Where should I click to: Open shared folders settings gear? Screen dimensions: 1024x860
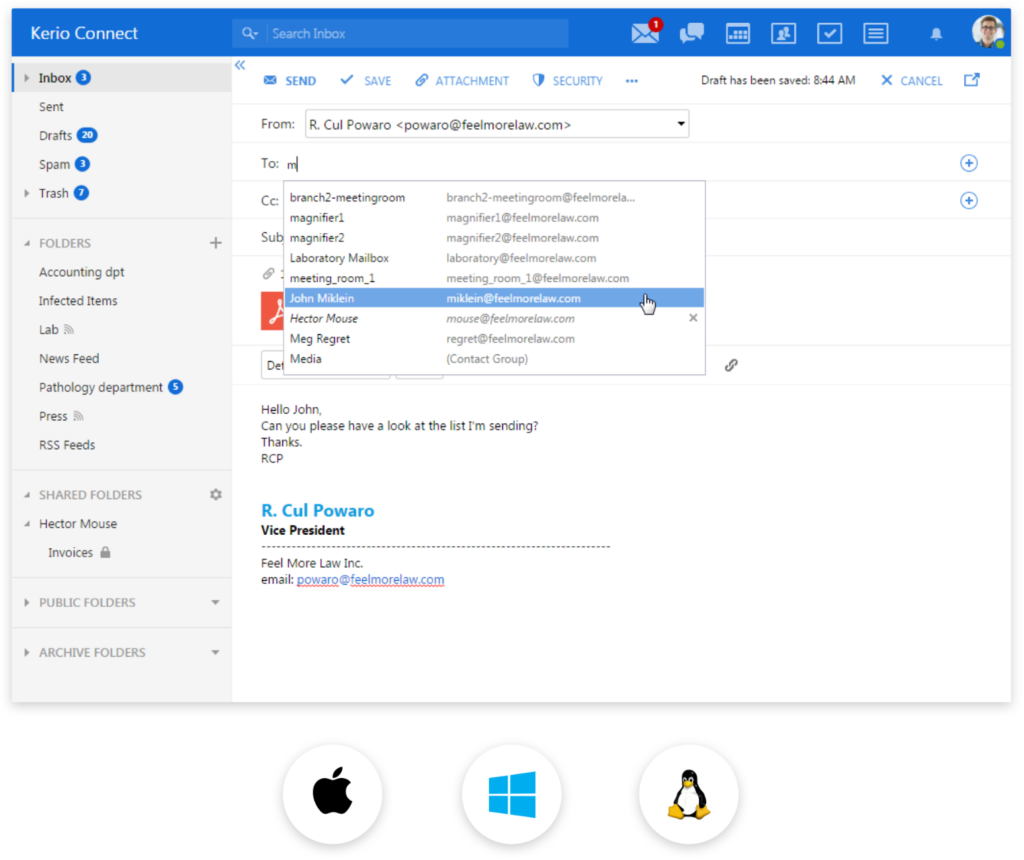pos(216,494)
